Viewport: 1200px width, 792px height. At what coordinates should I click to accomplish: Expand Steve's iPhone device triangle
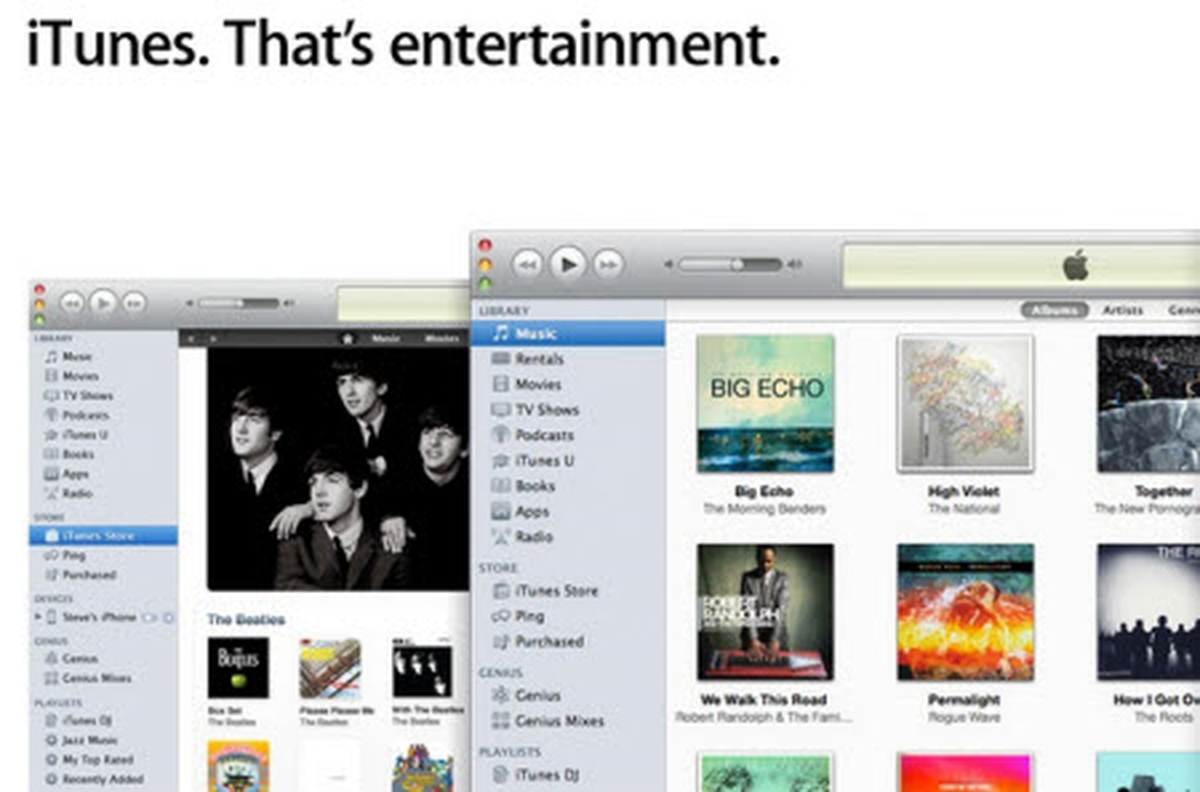[38, 617]
